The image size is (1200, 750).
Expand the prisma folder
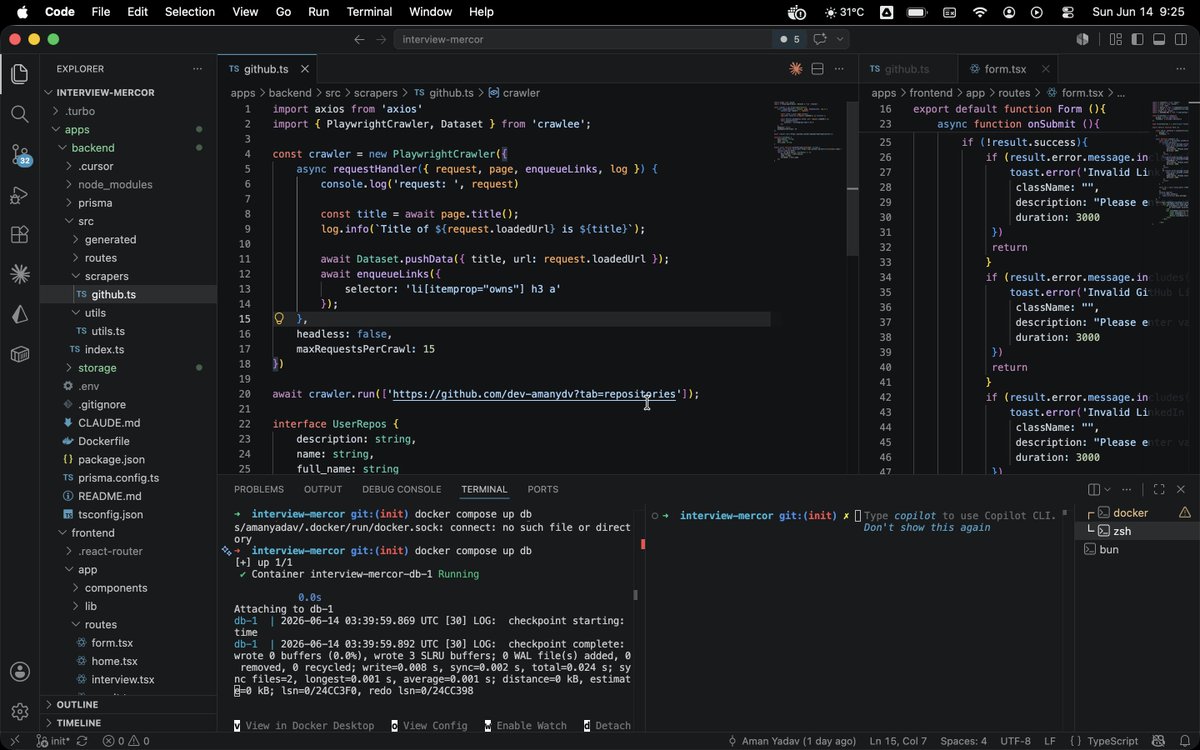pyautogui.click(x=128, y=203)
